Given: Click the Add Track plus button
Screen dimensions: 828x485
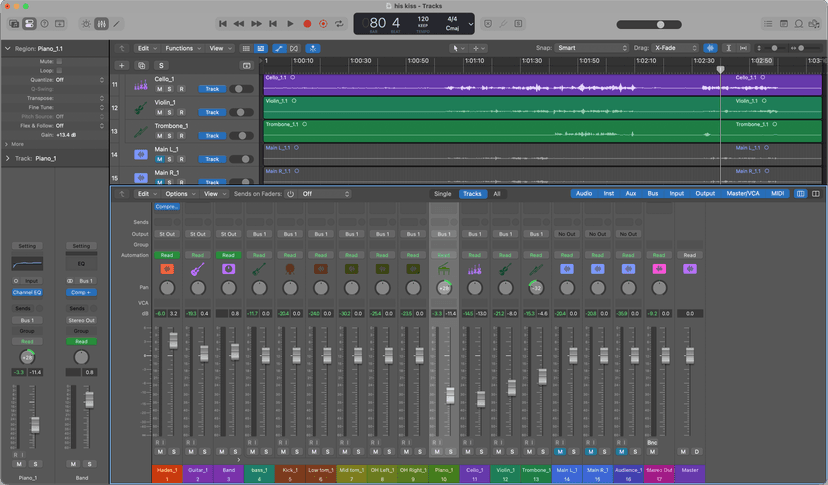Looking at the screenshot, I should (121, 66).
